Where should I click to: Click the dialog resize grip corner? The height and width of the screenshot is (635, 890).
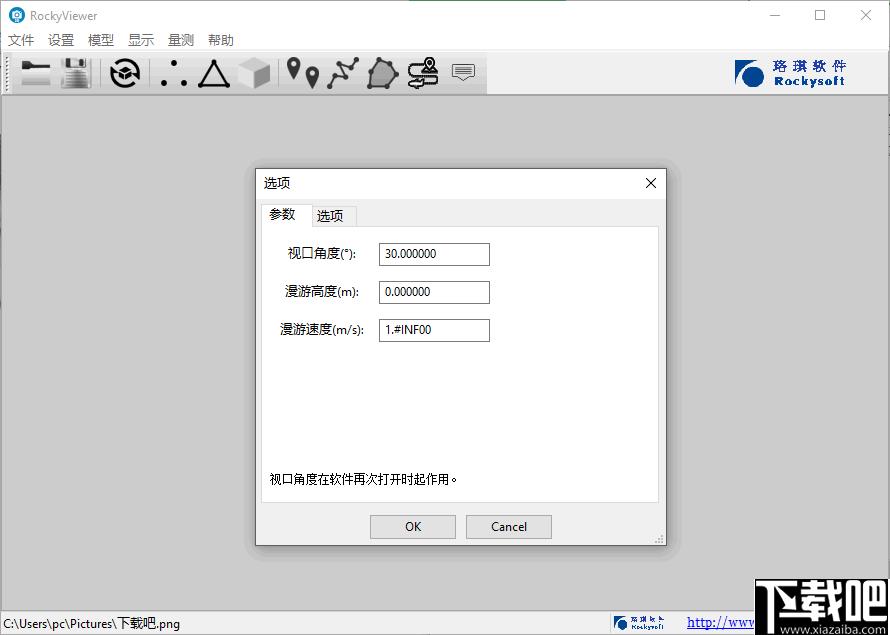pos(660,539)
